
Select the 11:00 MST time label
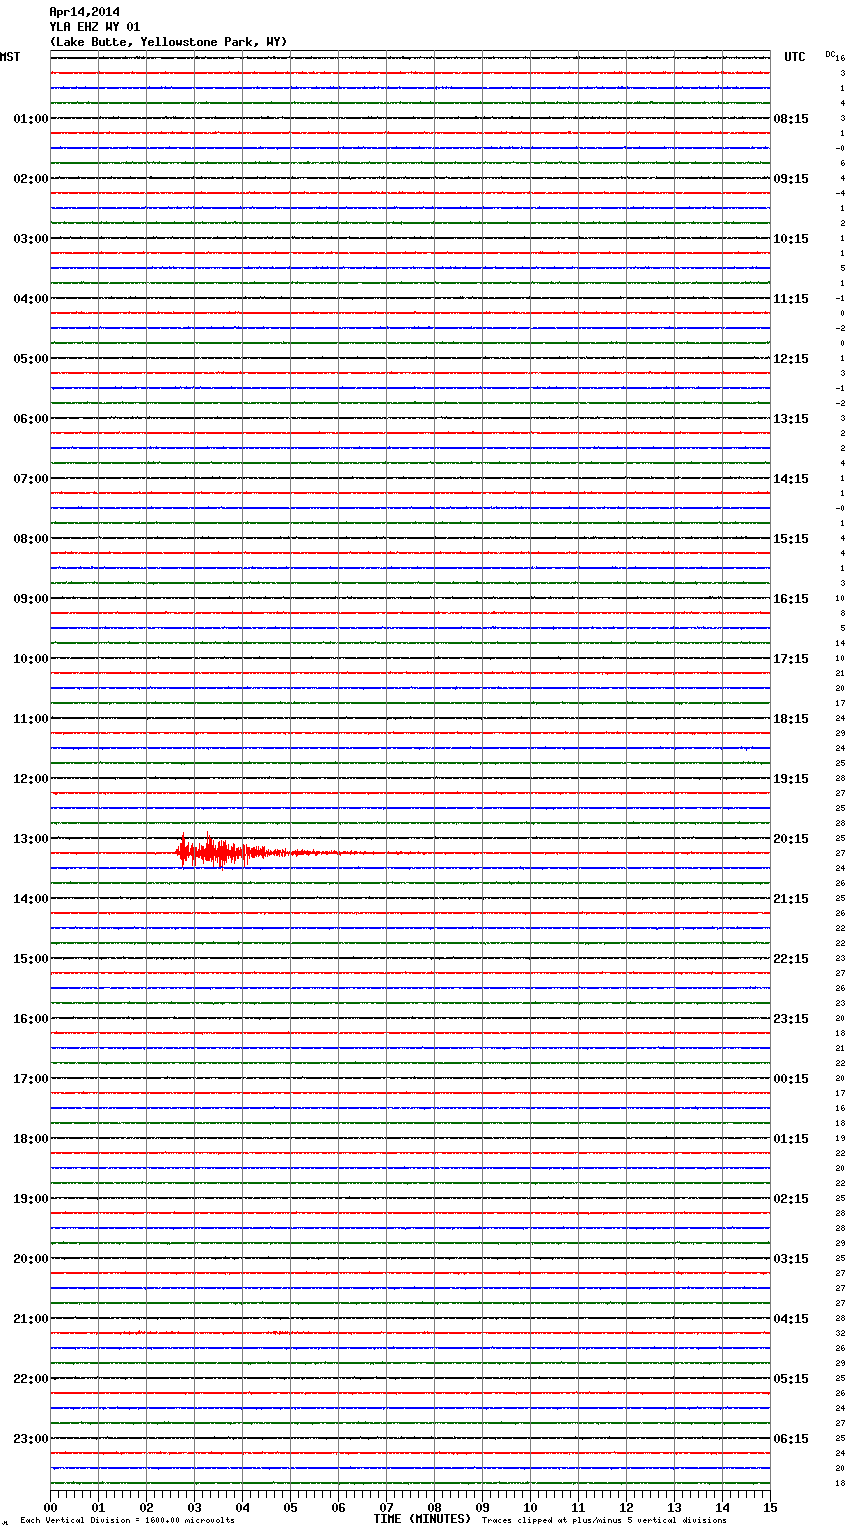tap(30, 719)
